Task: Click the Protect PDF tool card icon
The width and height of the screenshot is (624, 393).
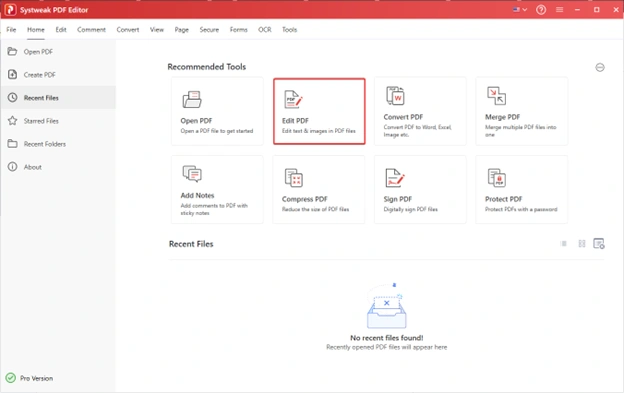Action: point(496,177)
